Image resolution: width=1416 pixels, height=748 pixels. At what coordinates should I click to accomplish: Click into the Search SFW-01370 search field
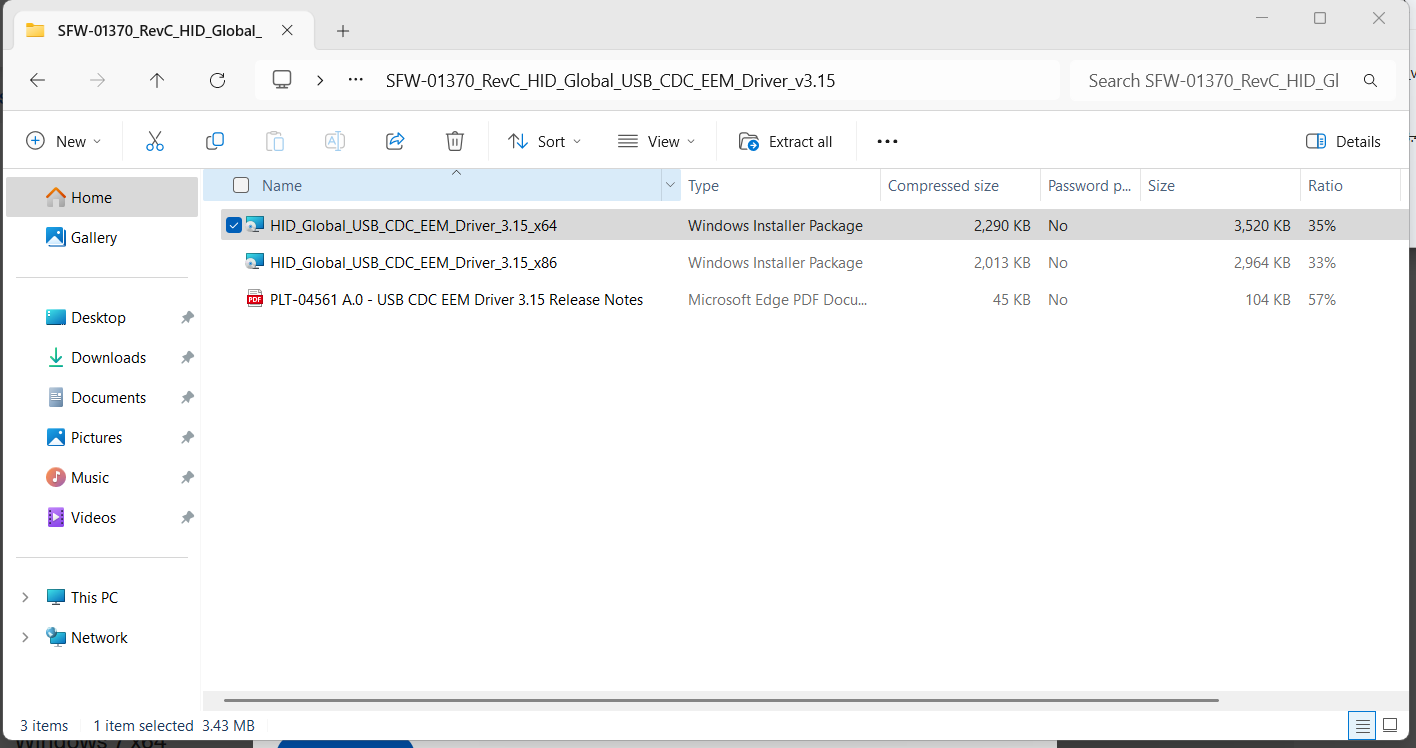[1213, 81]
